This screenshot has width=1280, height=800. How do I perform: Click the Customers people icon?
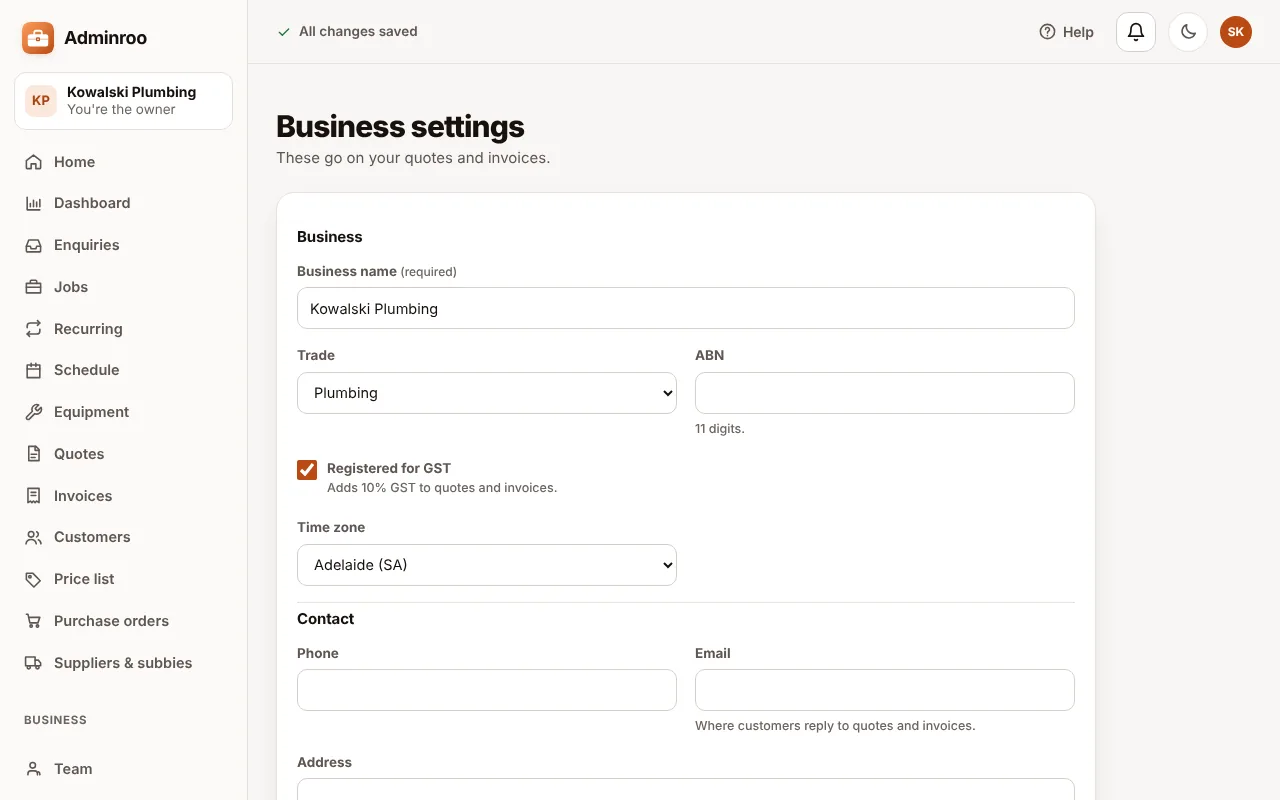click(34, 537)
